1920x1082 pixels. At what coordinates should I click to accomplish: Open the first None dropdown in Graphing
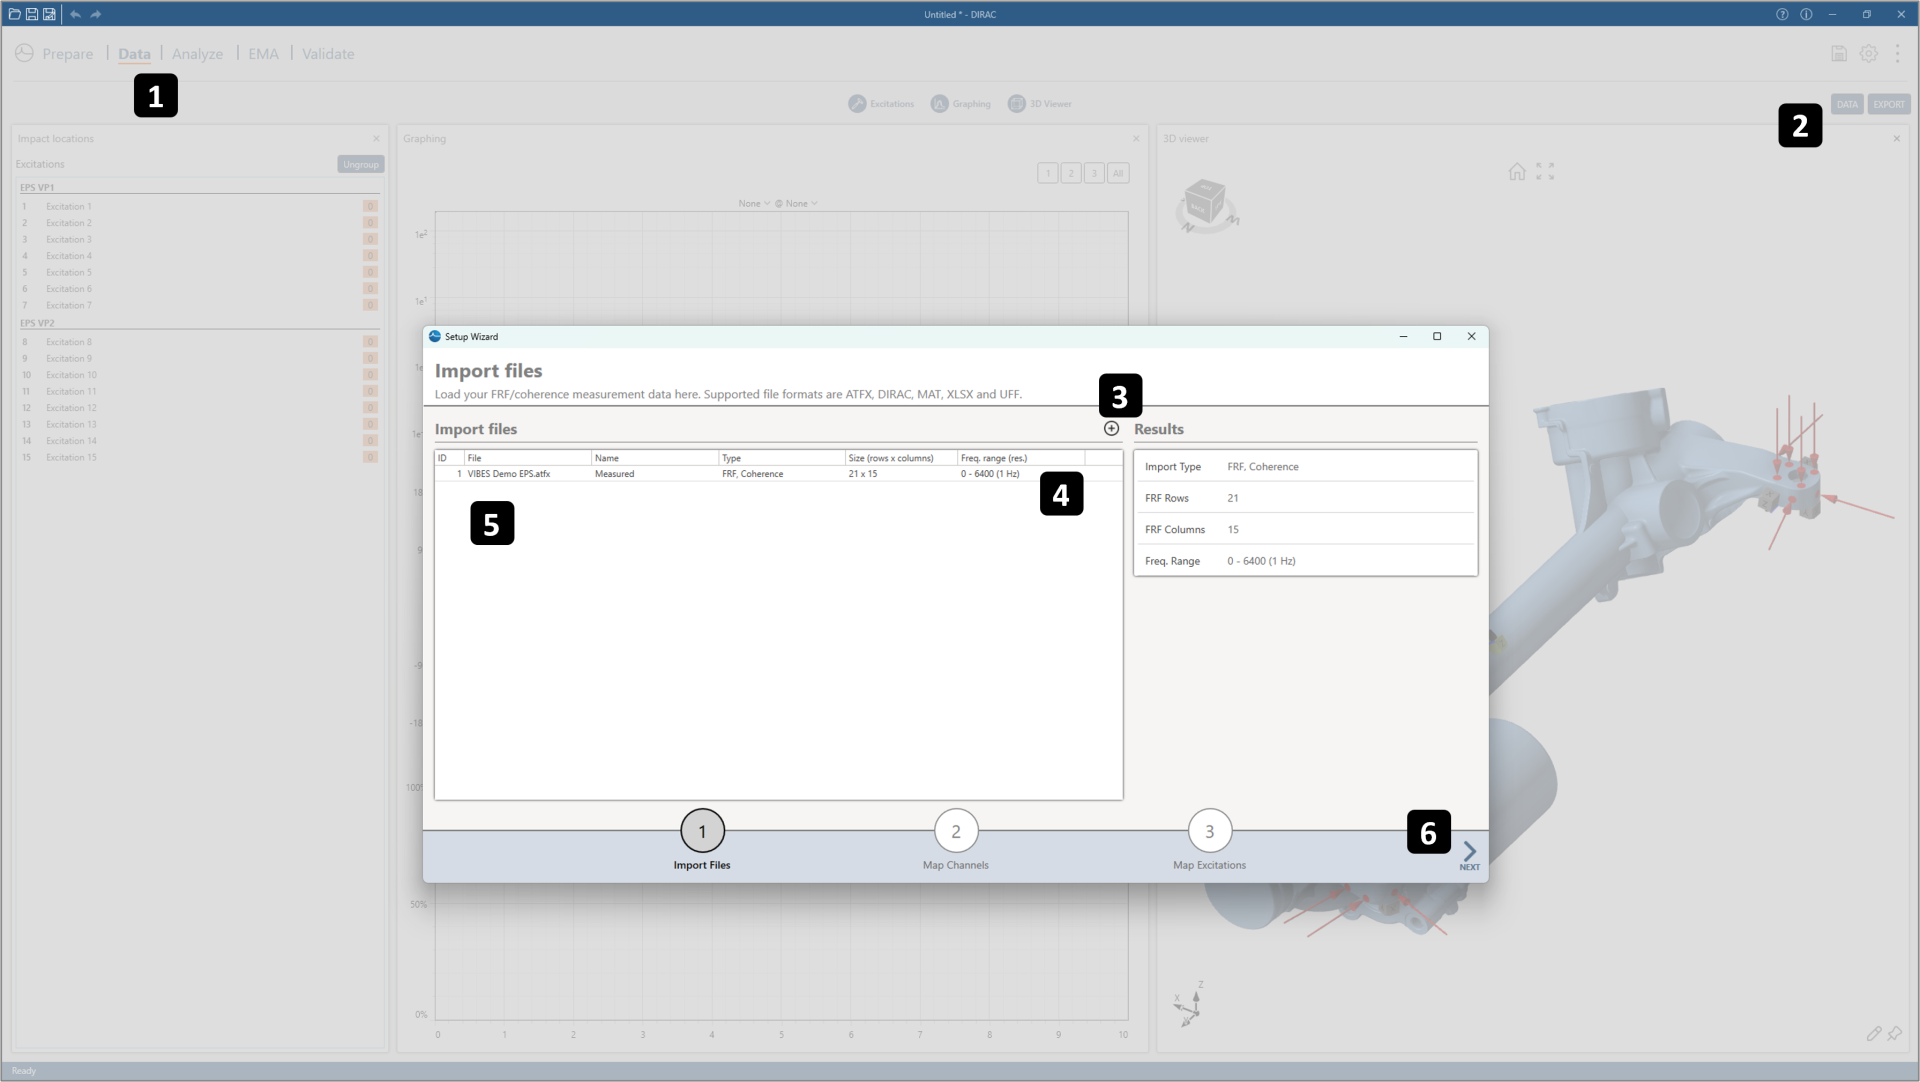point(754,203)
